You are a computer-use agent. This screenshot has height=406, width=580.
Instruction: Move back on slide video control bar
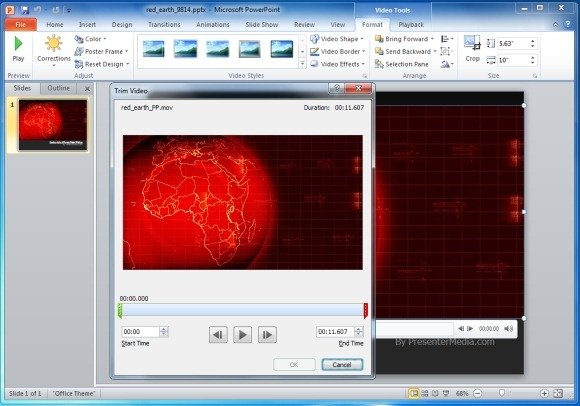pos(461,328)
